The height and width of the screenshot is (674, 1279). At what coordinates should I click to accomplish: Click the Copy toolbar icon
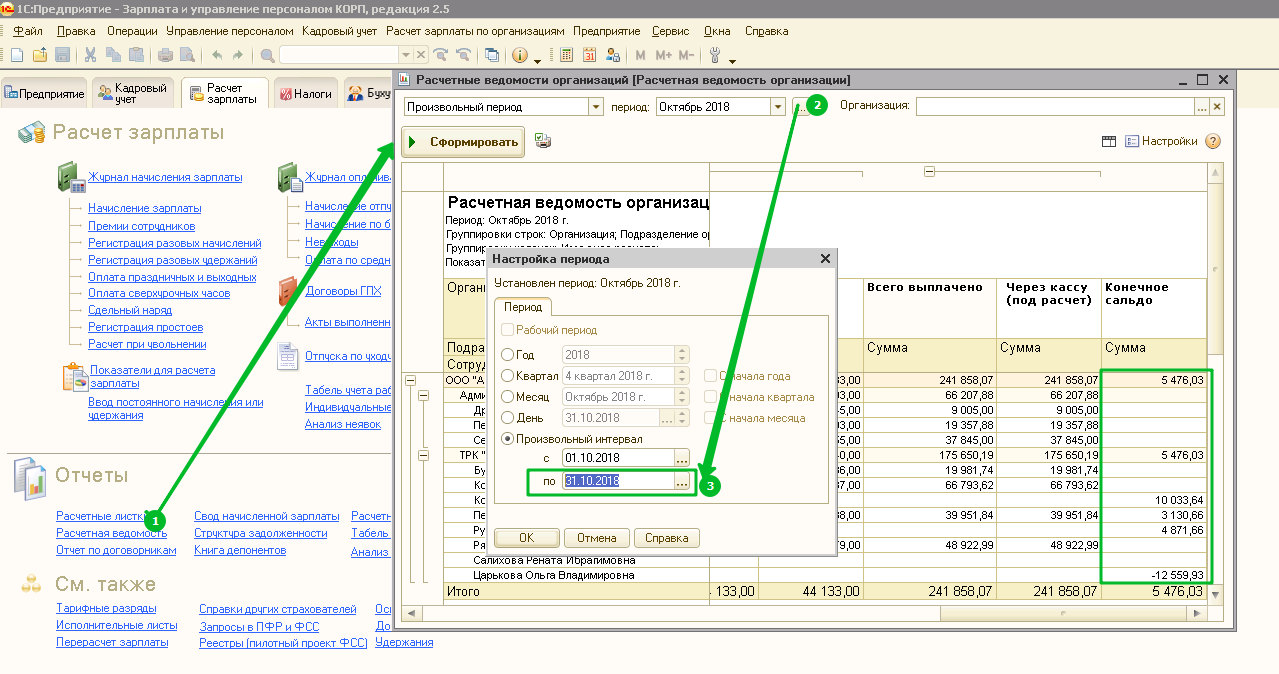click(x=112, y=54)
